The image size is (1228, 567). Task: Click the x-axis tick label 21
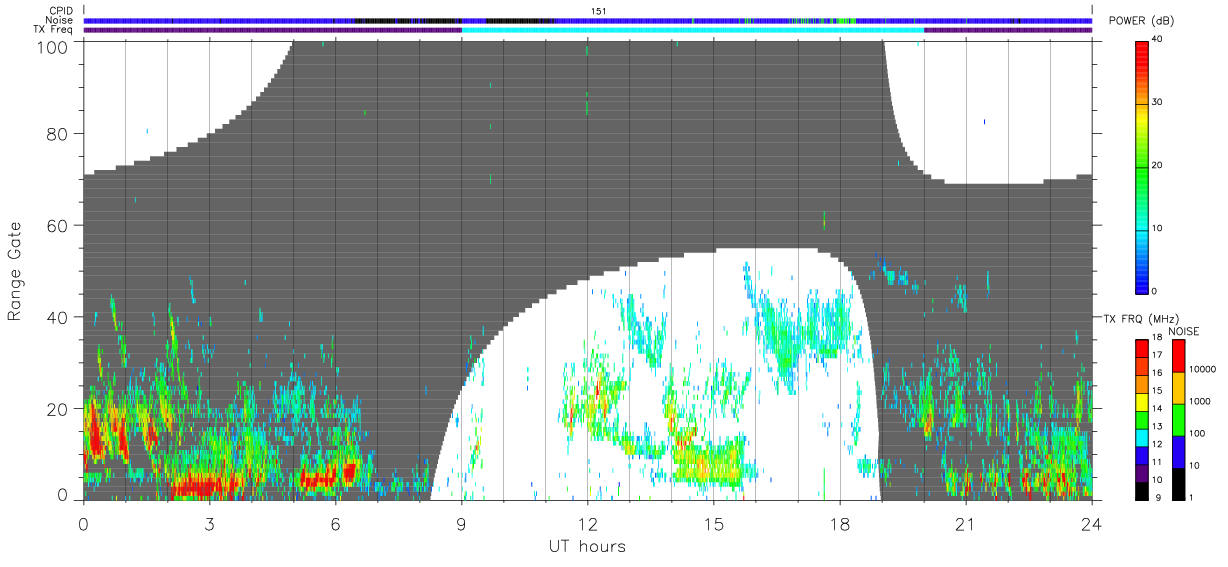[966, 523]
